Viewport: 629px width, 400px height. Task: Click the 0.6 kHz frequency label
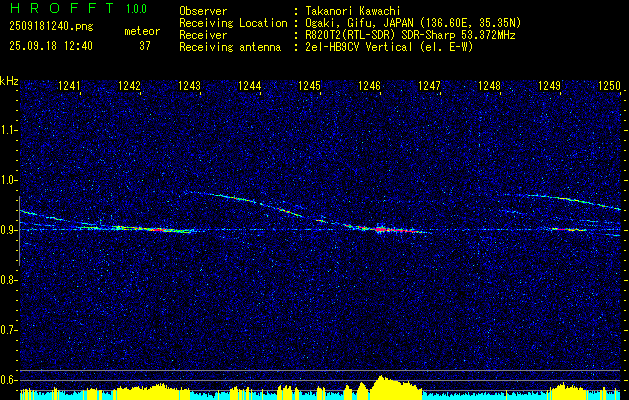tap(9, 380)
